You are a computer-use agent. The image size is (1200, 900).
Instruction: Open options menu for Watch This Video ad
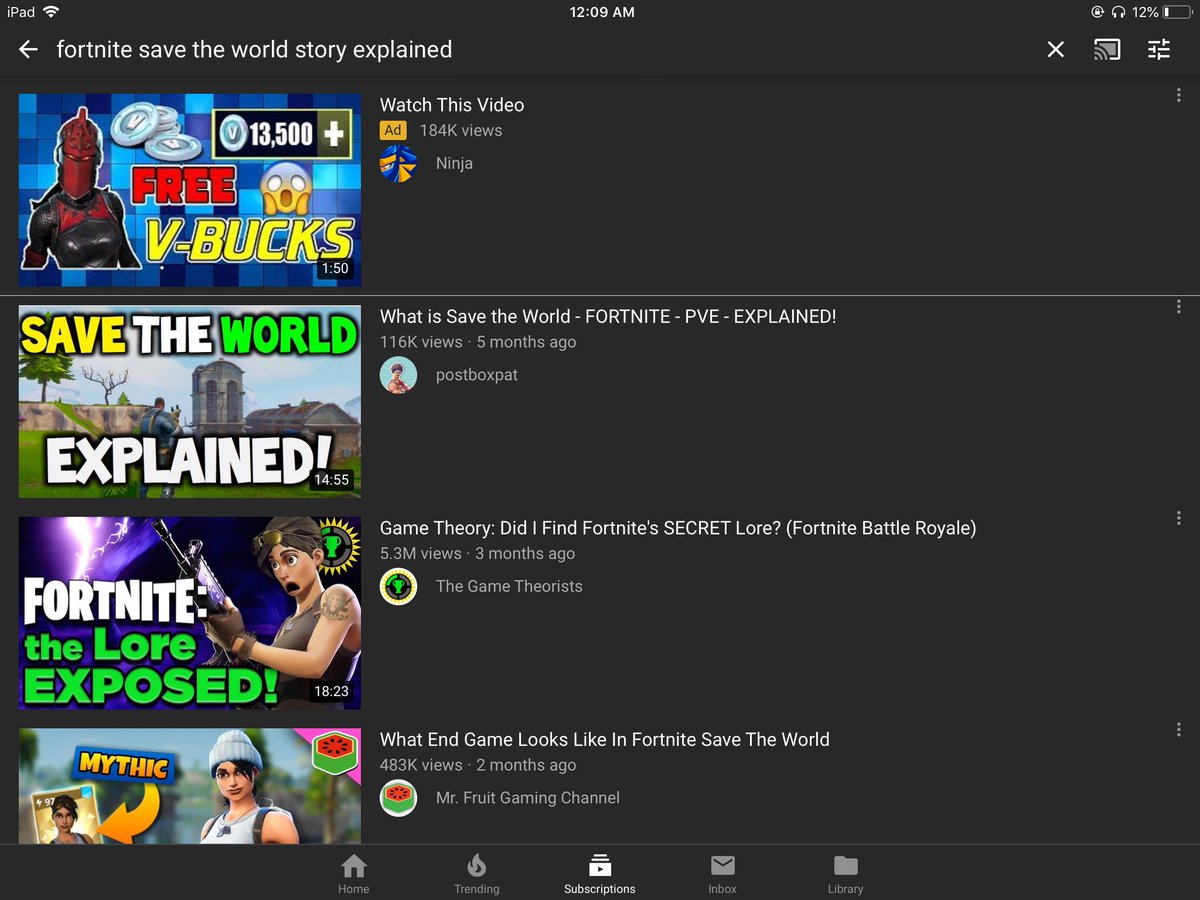(1179, 95)
